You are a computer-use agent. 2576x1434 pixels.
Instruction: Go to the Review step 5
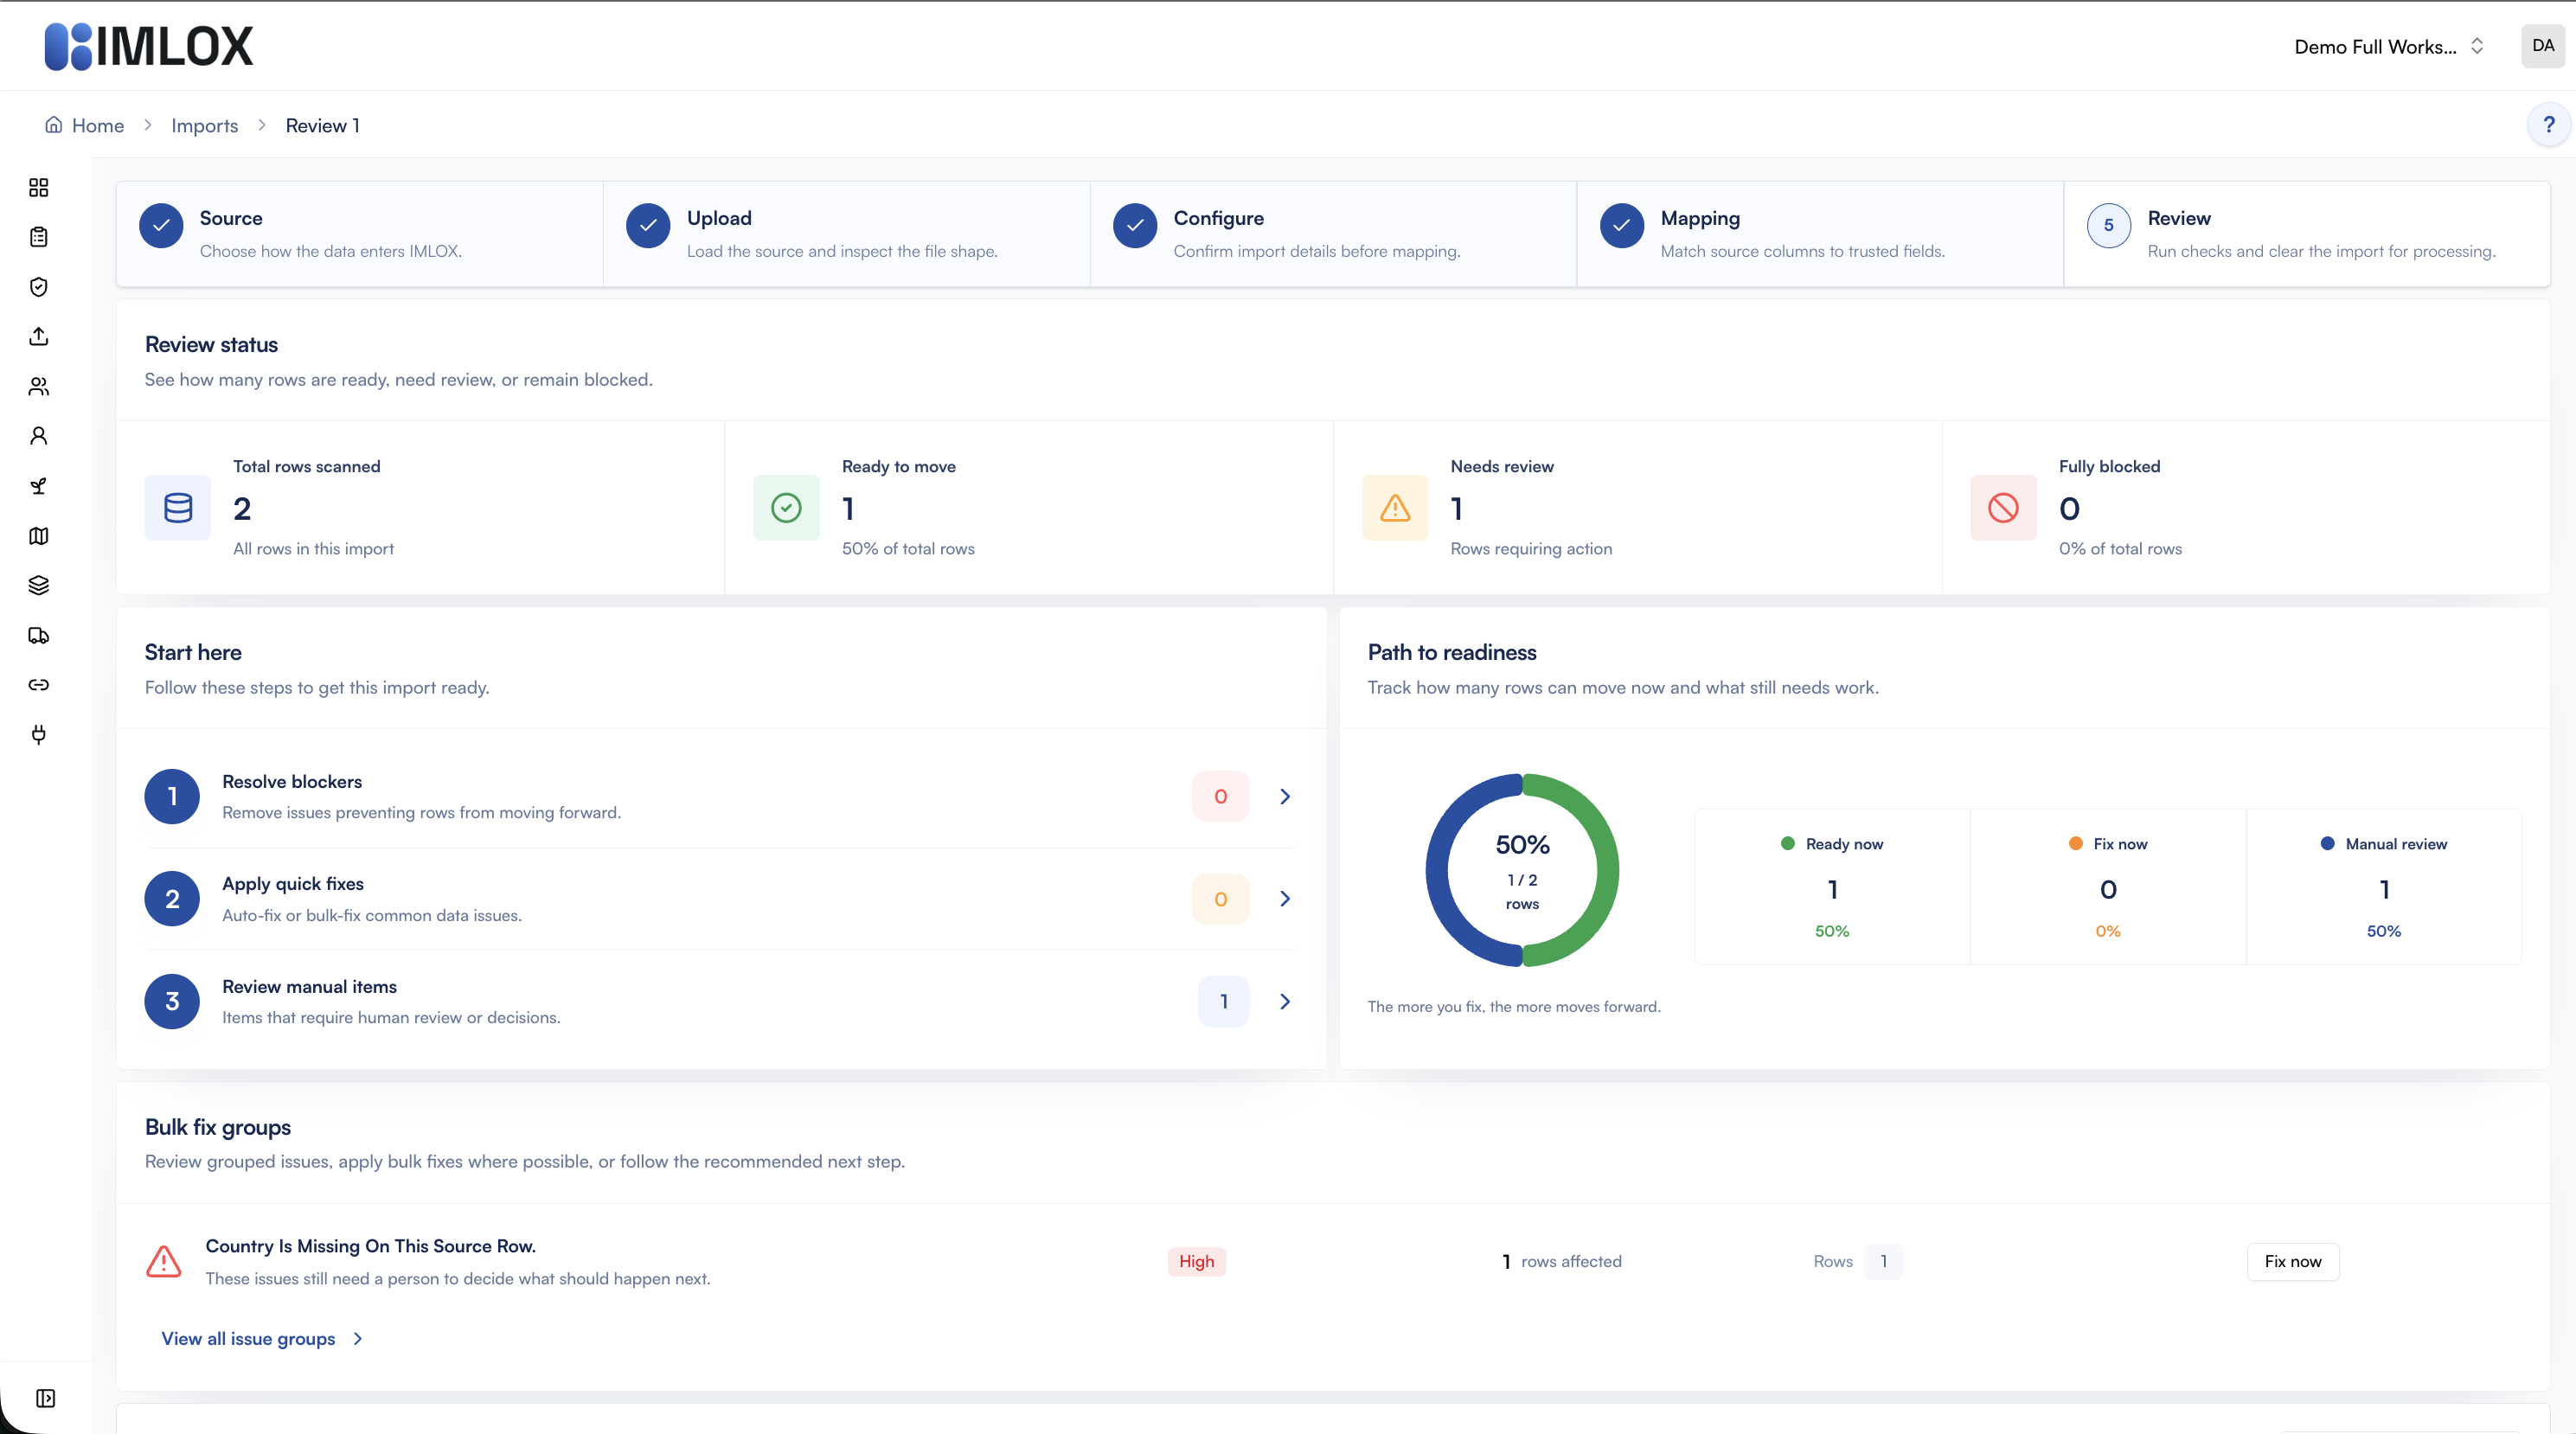2307,234
